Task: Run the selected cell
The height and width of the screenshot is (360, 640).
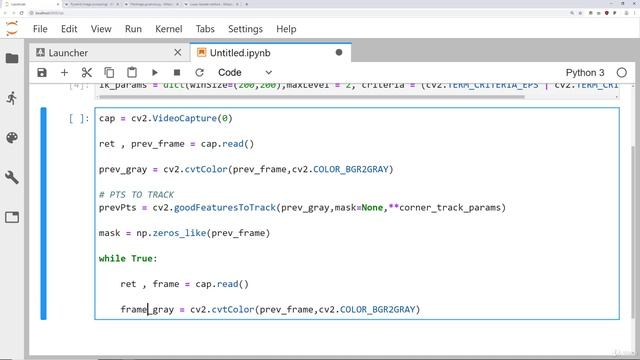Action: (x=154, y=73)
